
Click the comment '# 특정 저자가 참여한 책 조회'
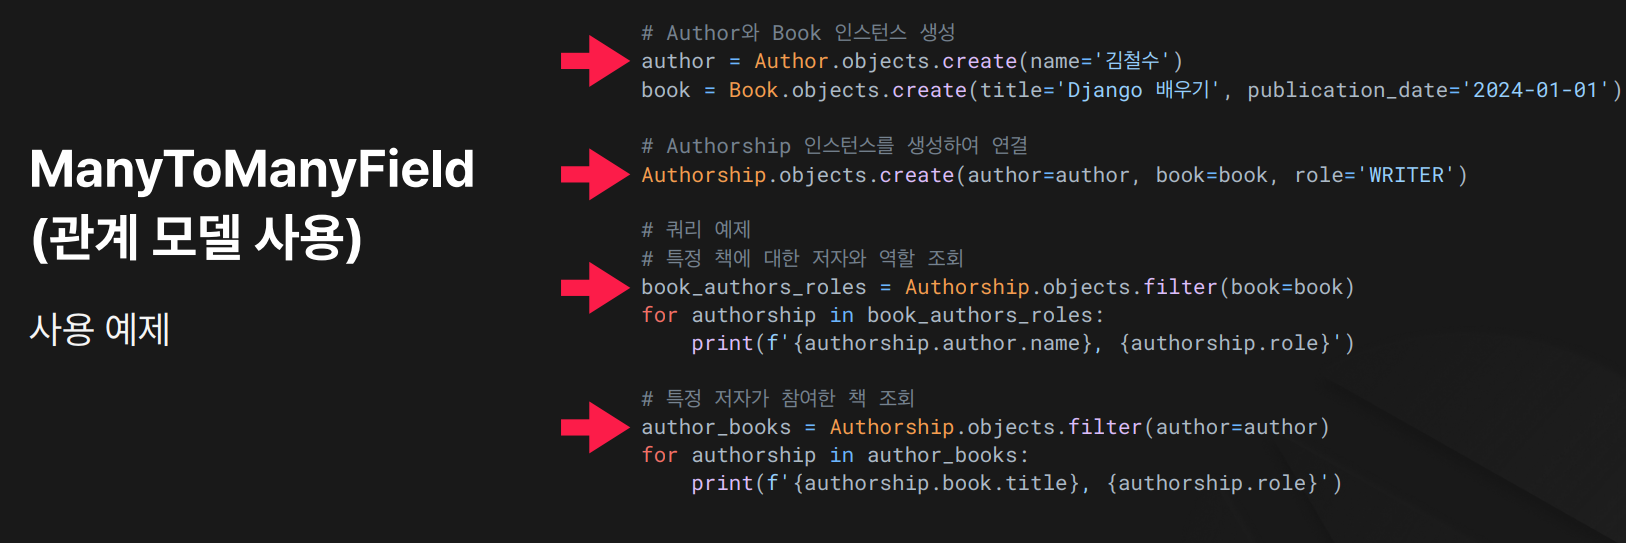click(778, 399)
